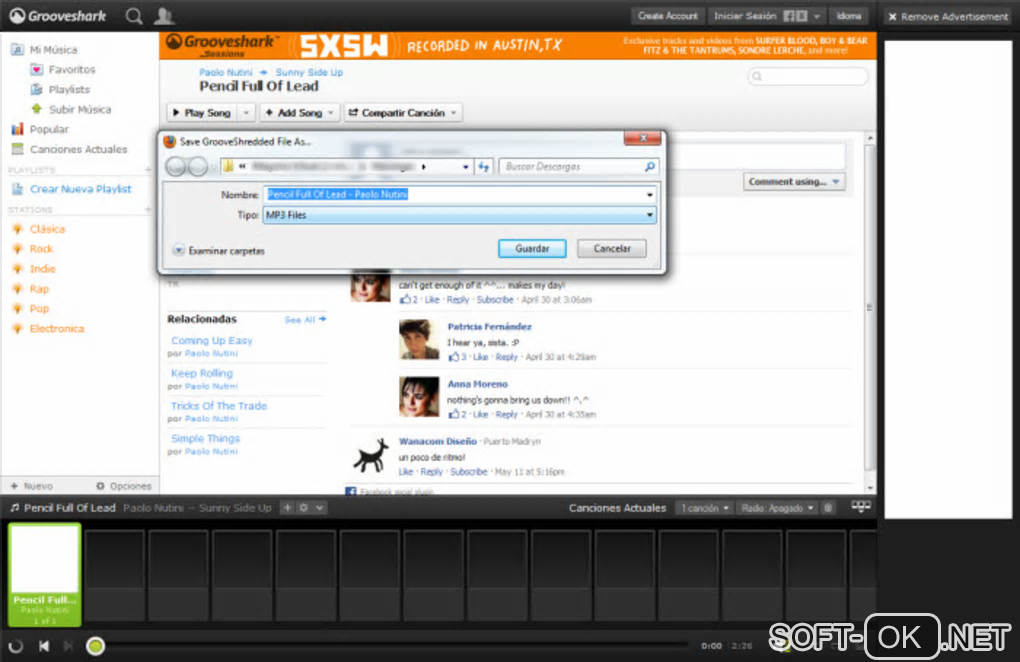Viewport: 1020px width, 662px height.
Task: Click See All related songs
Action: click(x=305, y=319)
